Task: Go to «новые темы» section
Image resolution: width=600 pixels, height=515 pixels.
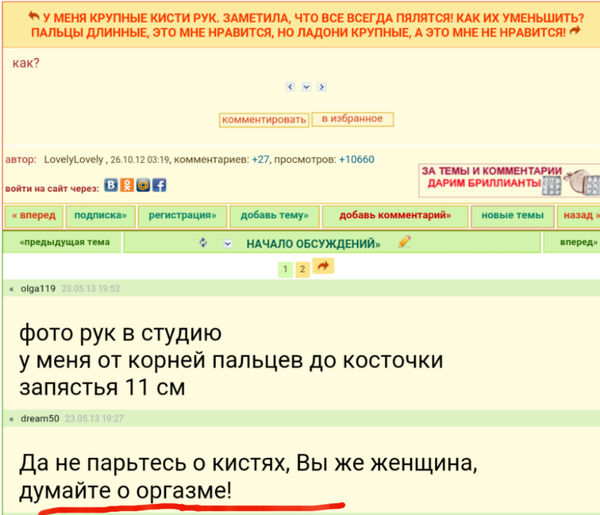Action: pyautogui.click(x=512, y=215)
